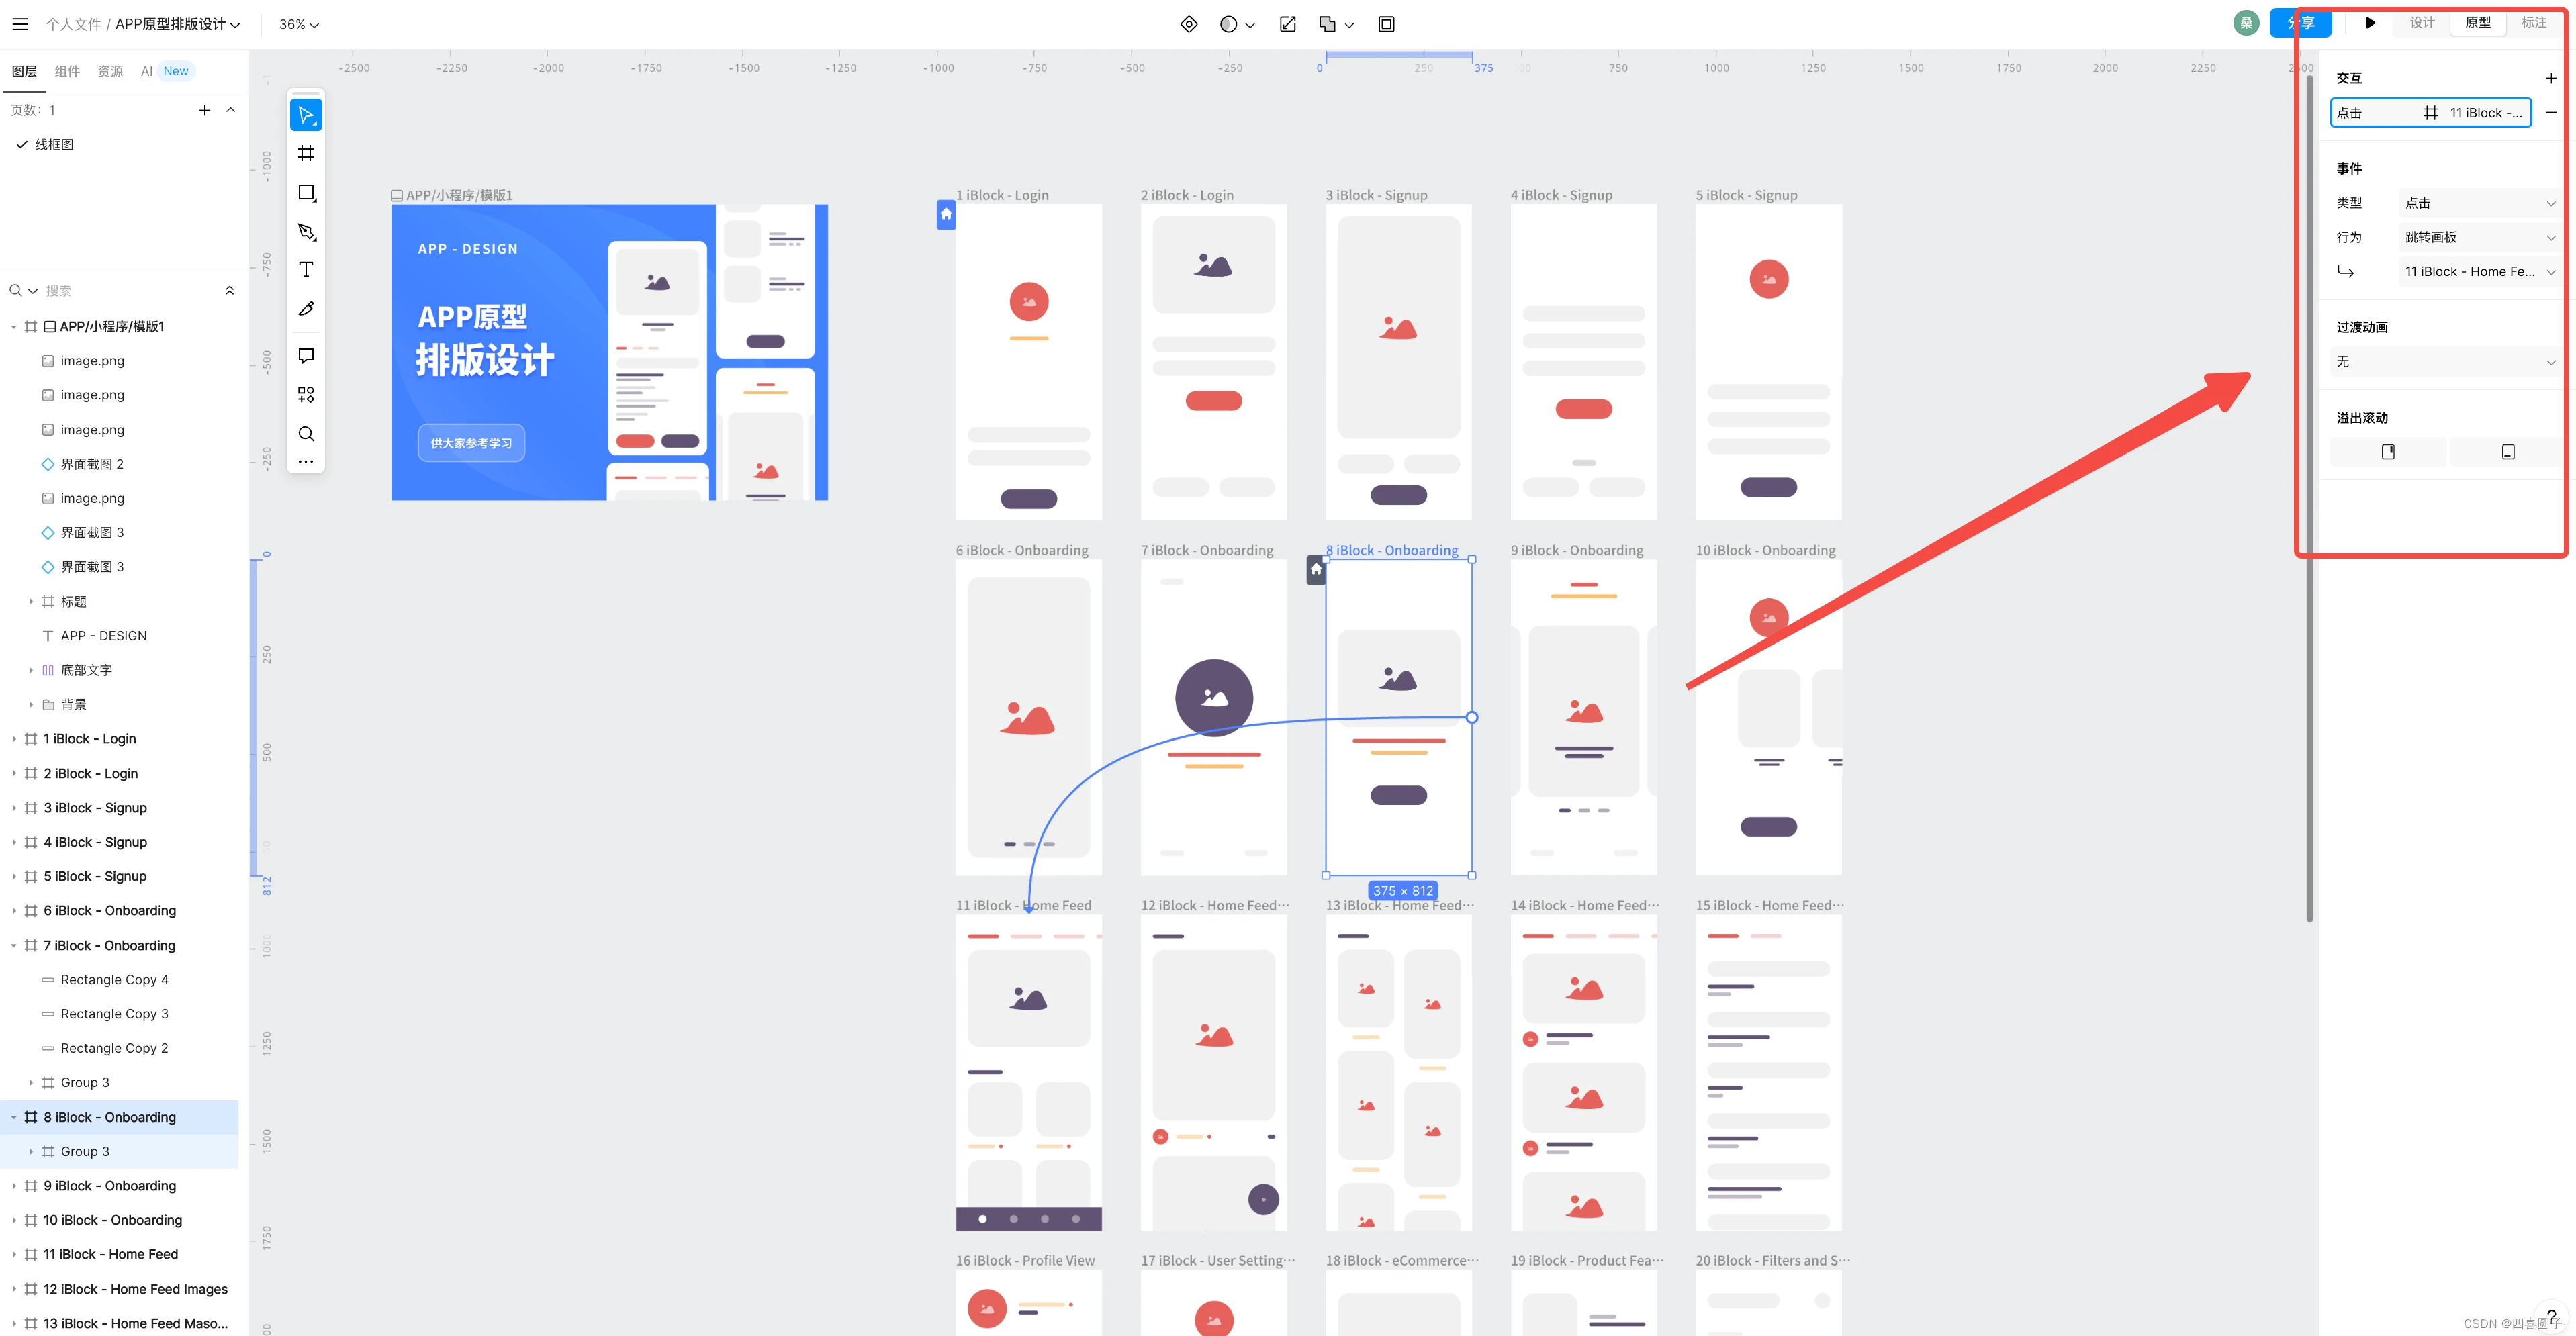Switch to the 组件 panel tab

click(67, 71)
